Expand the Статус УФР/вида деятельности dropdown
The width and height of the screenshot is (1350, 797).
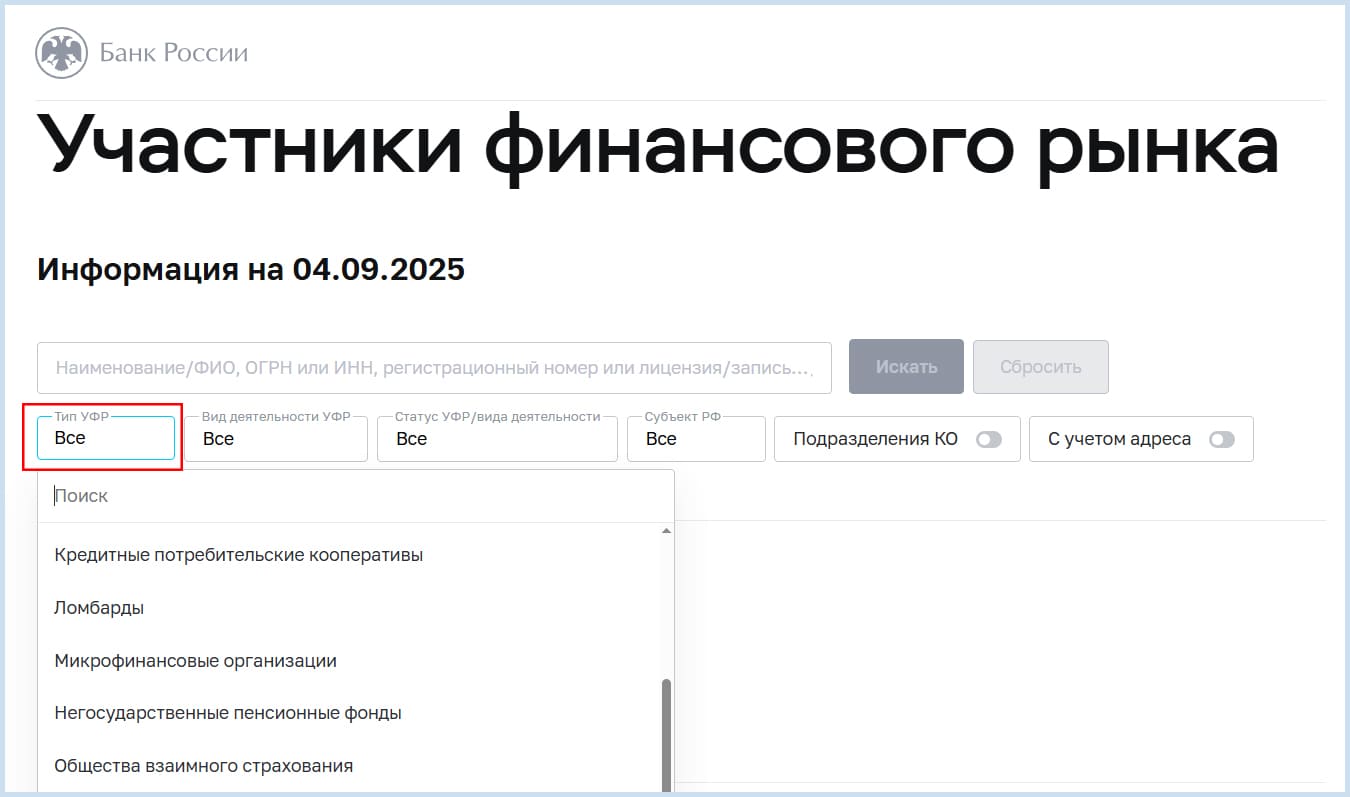pos(497,439)
